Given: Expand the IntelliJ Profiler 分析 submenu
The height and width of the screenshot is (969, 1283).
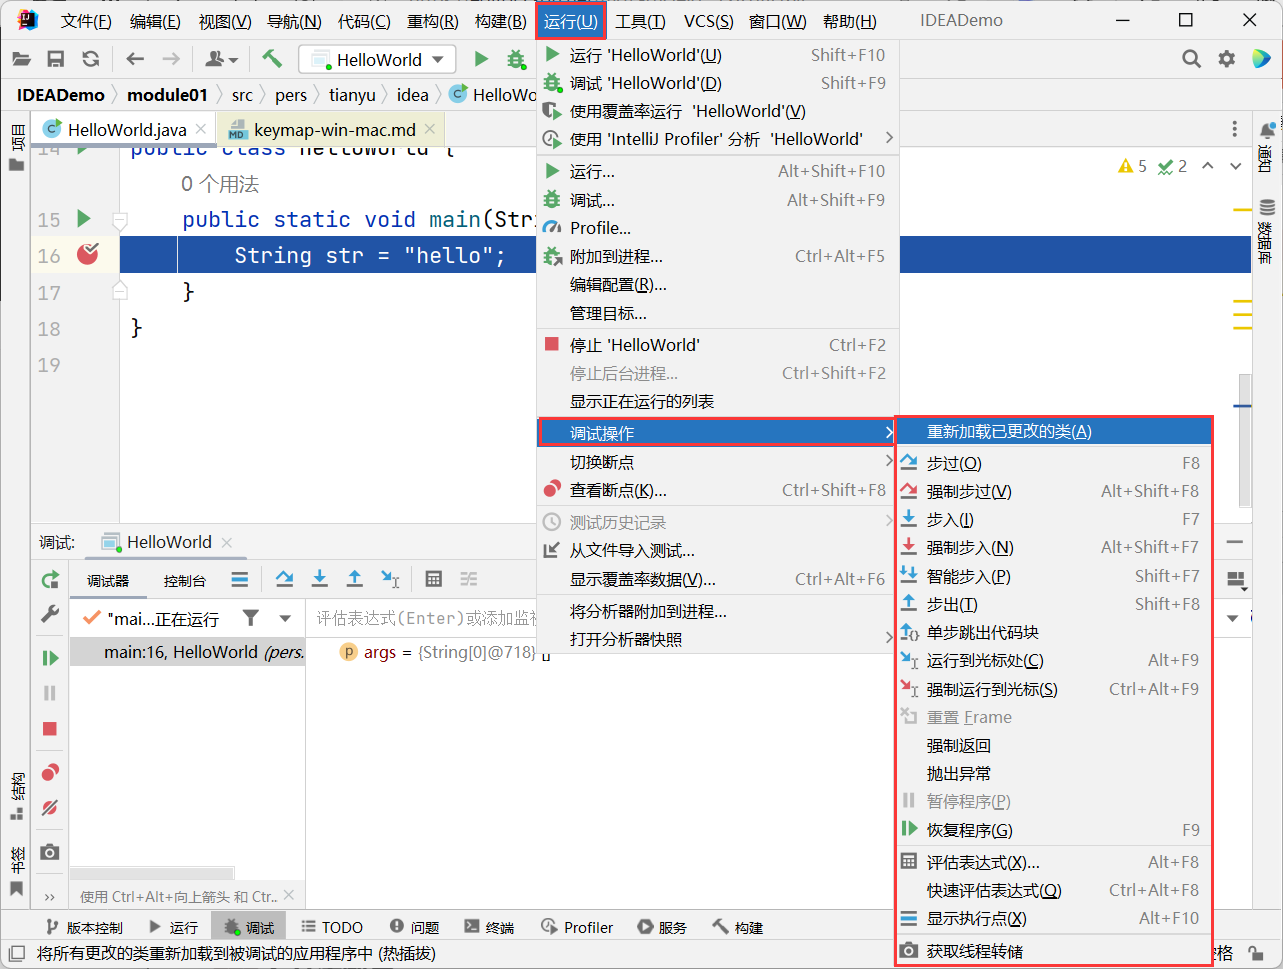Looking at the screenshot, I should pos(718,139).
